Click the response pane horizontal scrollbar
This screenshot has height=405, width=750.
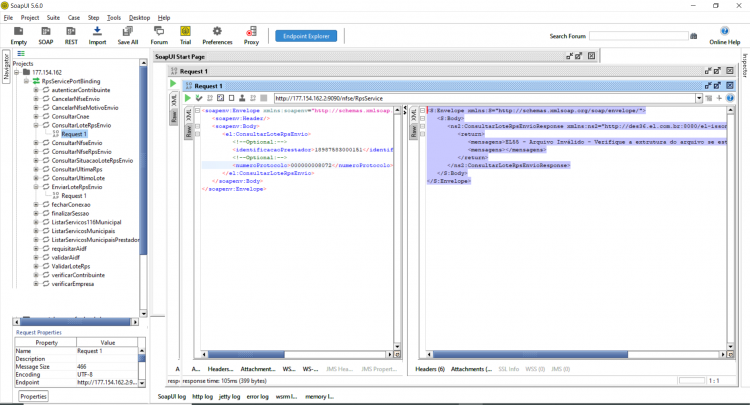click(x=576, y=355)
